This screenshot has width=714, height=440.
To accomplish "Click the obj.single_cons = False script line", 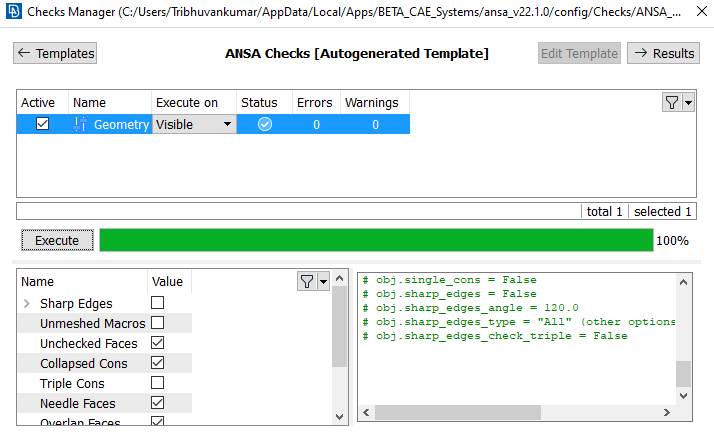I will coord(449,280).
